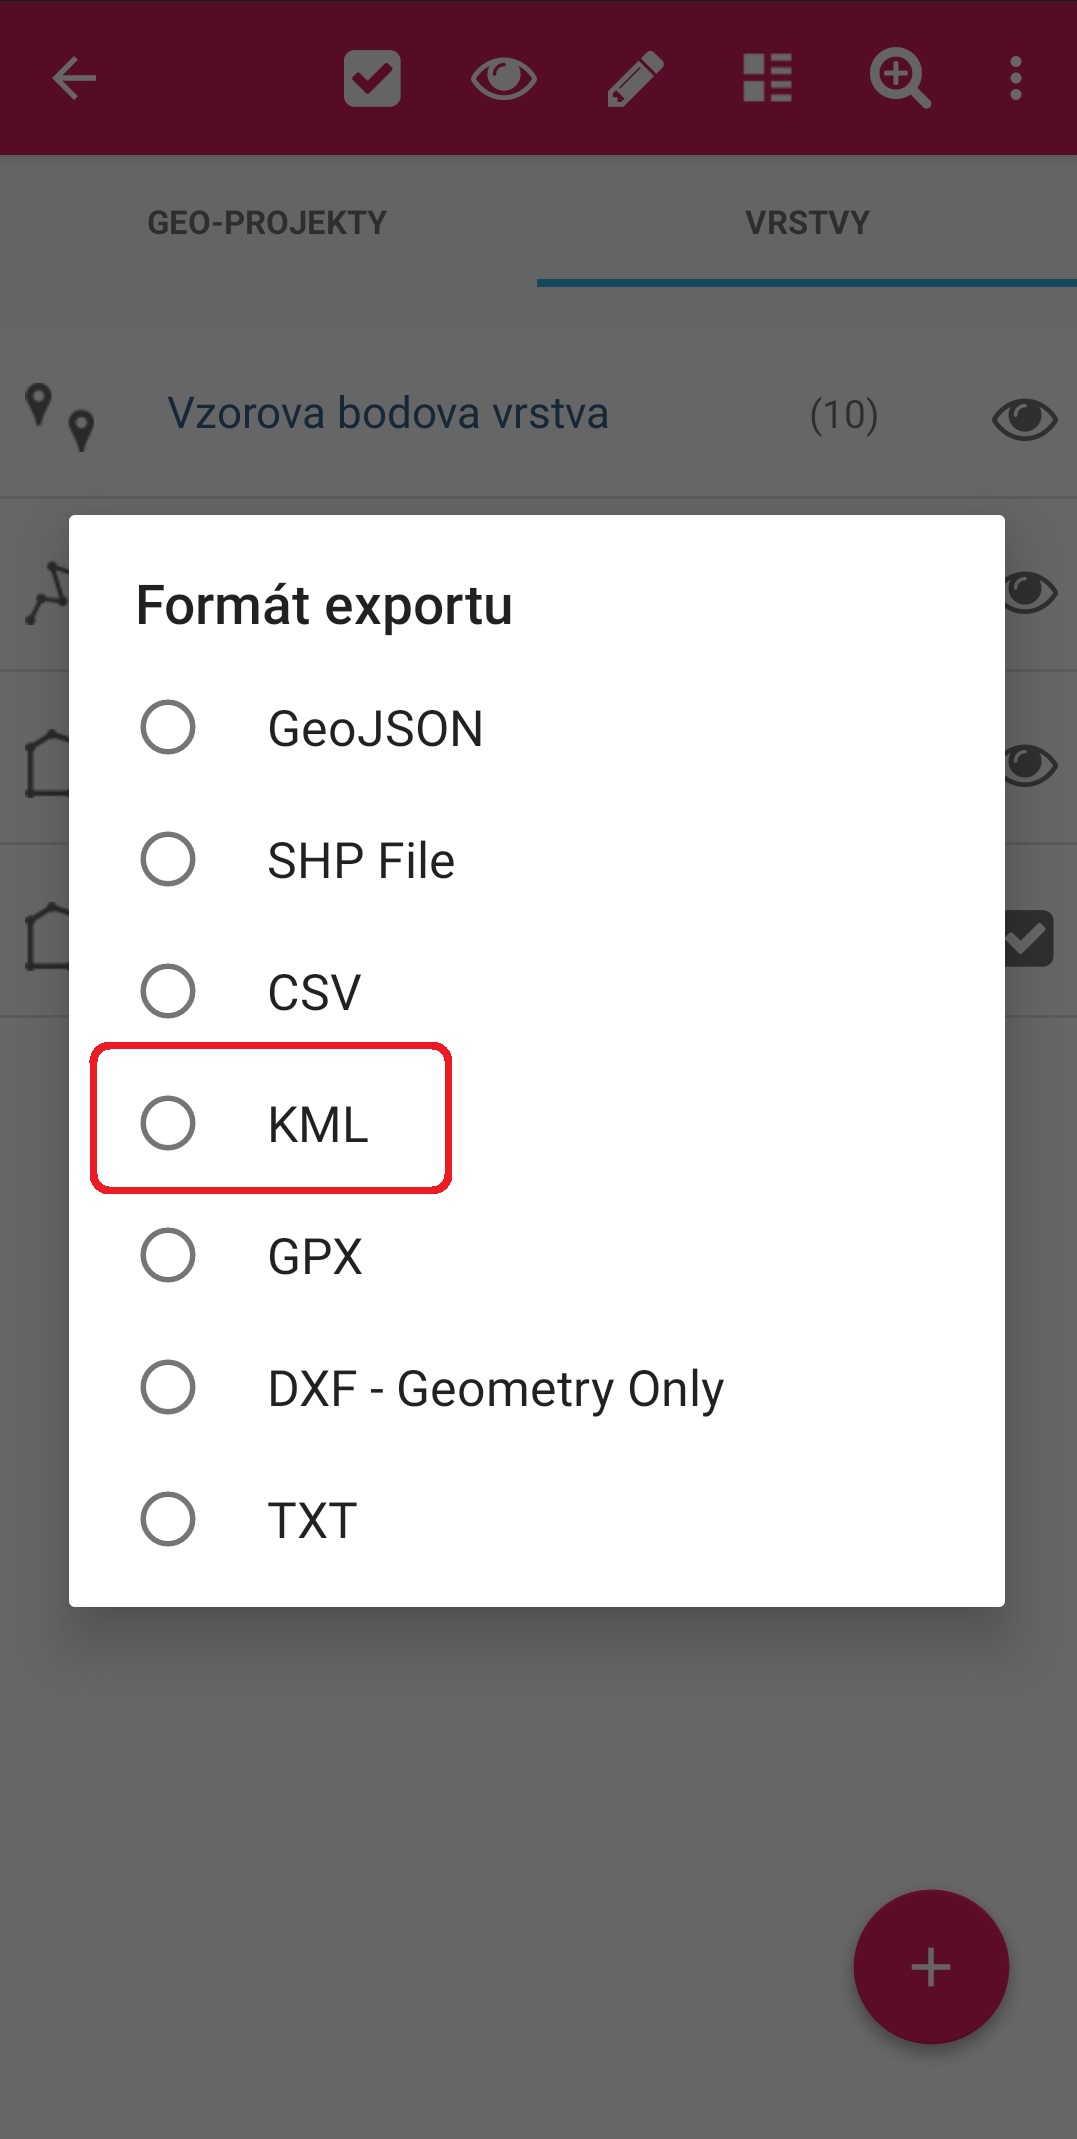Screen dimensions: 1077x2139
Task: Tap the select-all checkmark toolbar icon
Action: click(372, 78)
